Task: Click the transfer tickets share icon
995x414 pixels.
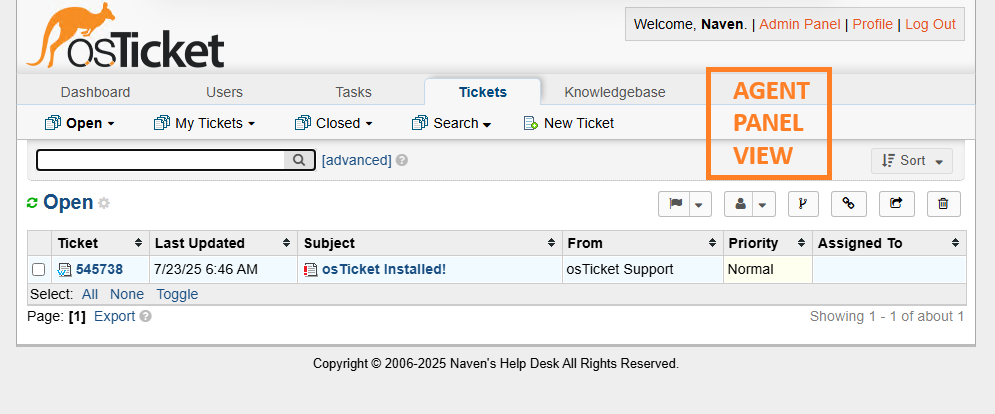Action: tap(897, 204)
